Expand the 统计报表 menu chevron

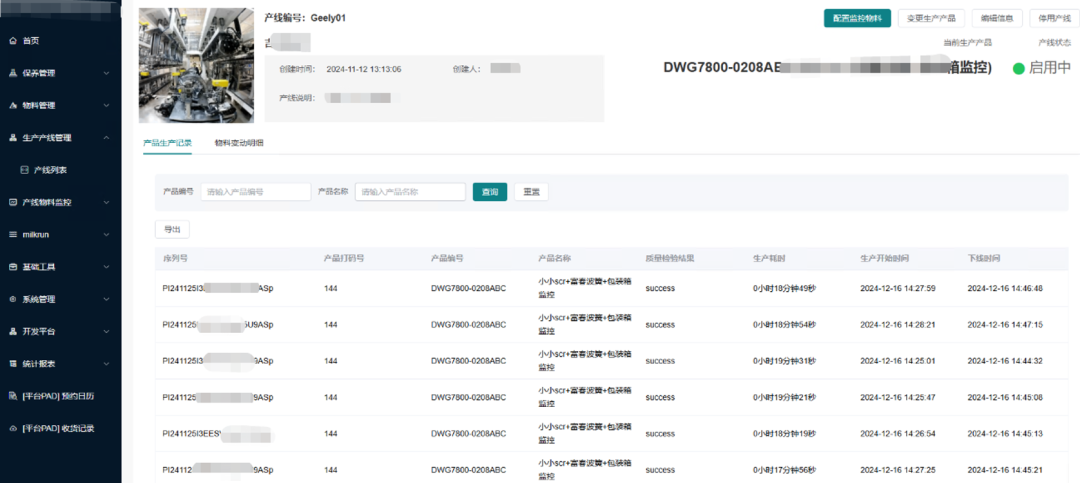coord(106,364)
